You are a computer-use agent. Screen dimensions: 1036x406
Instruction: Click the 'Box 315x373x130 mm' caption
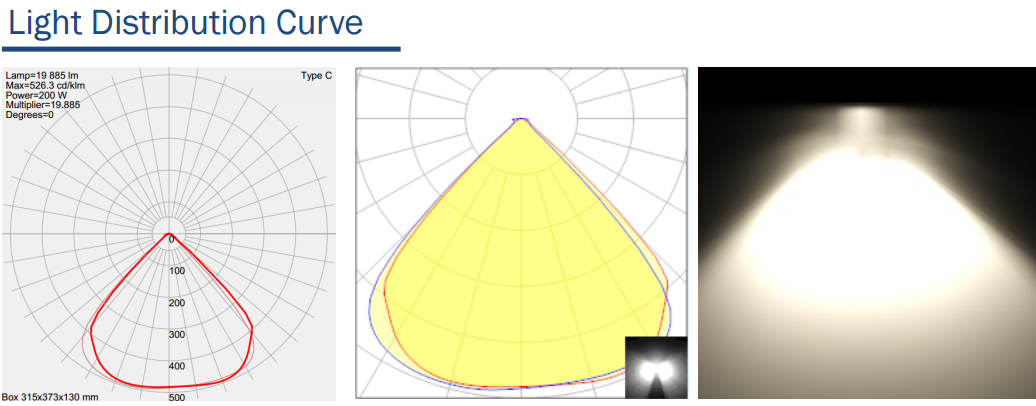click(x=50, y=397)
